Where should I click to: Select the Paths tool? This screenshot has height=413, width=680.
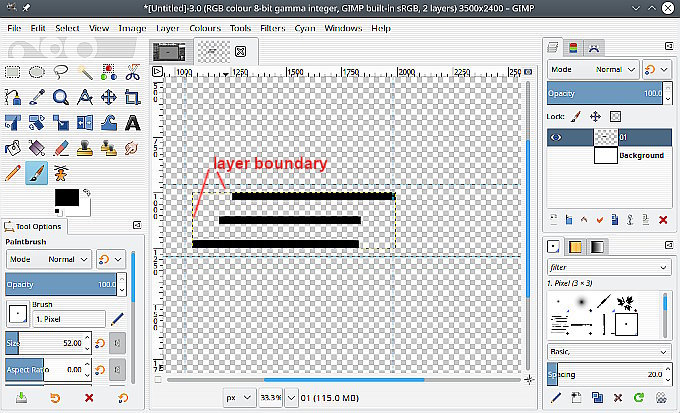pyautogui.click(x=12, y=97)
